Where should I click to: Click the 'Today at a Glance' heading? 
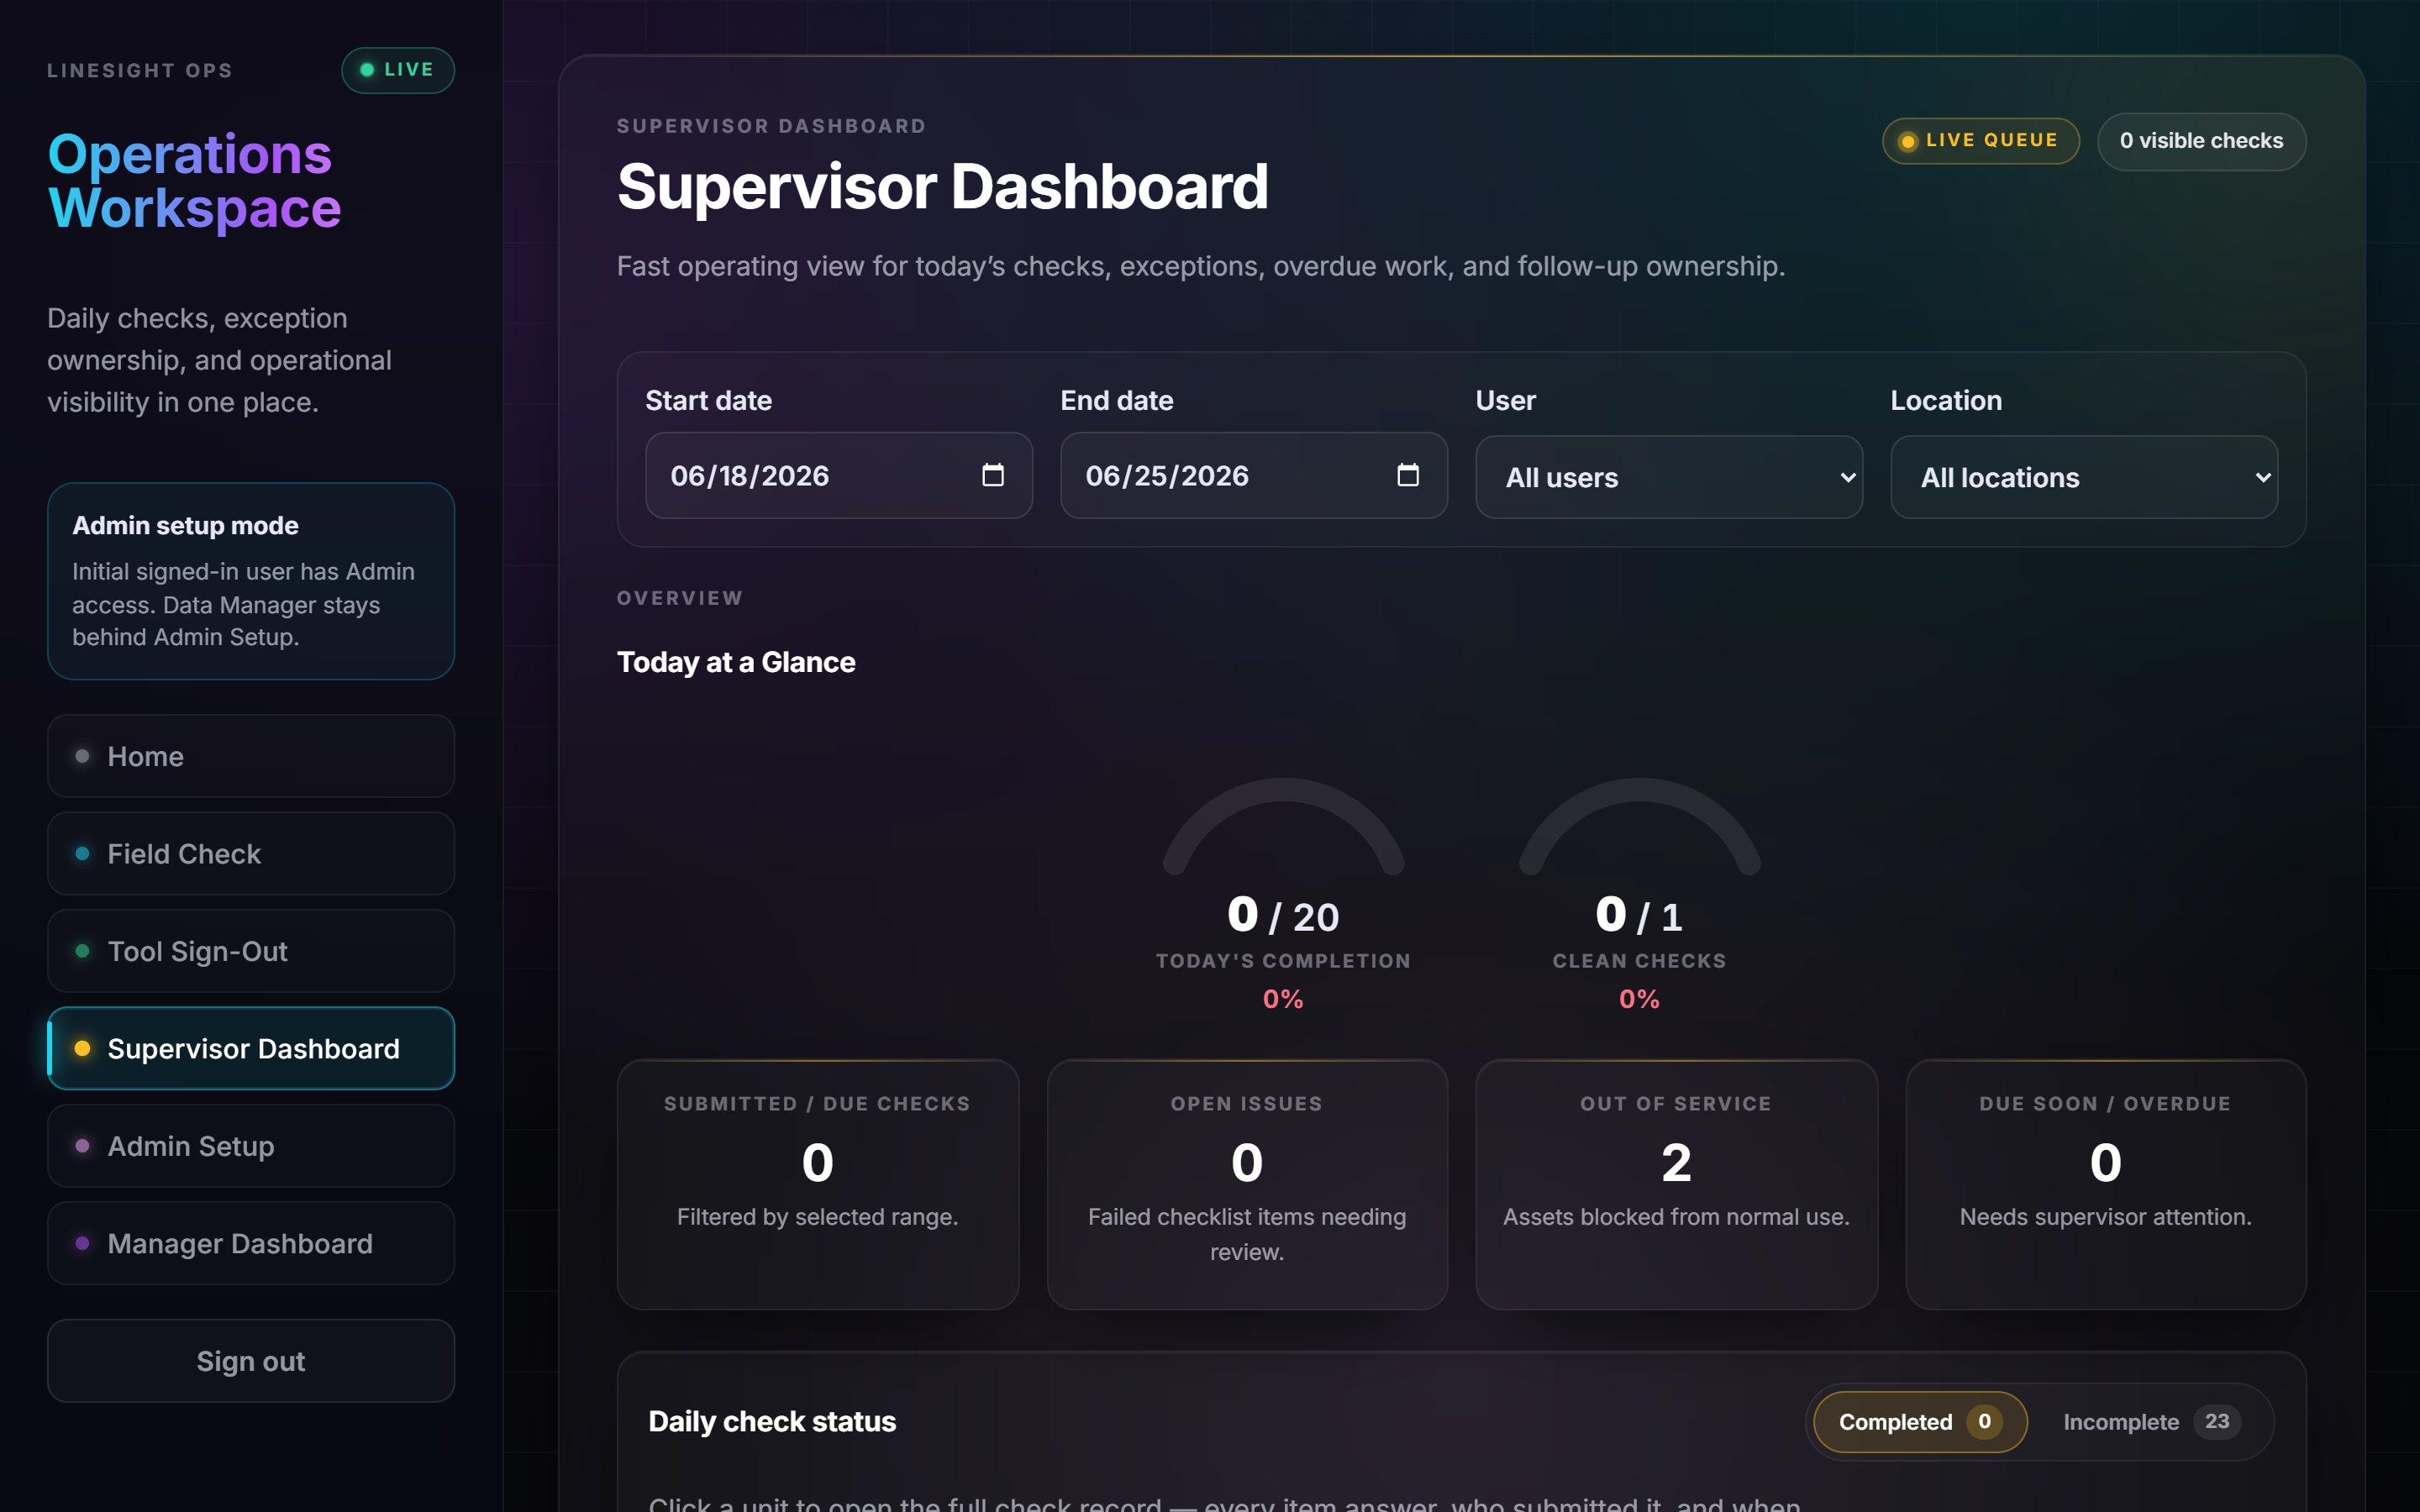736,662
